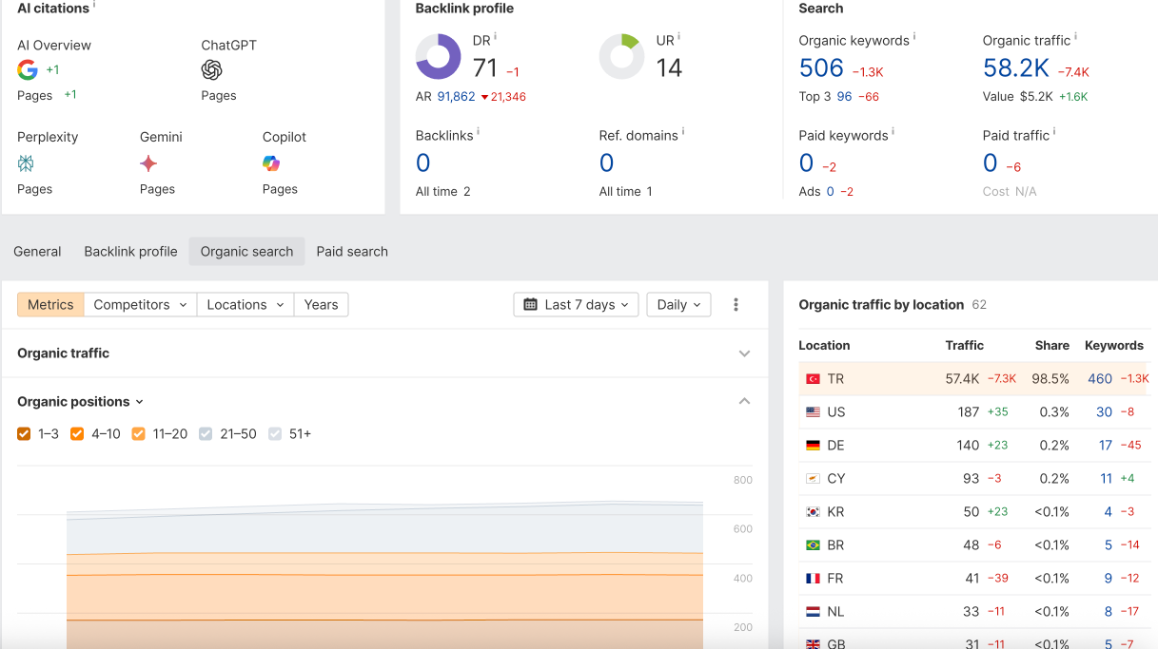The width and height of the screenshot is (1158, 649).
Task: Switch to the Backlink profile tab
Action: click(x=131, y=252)
